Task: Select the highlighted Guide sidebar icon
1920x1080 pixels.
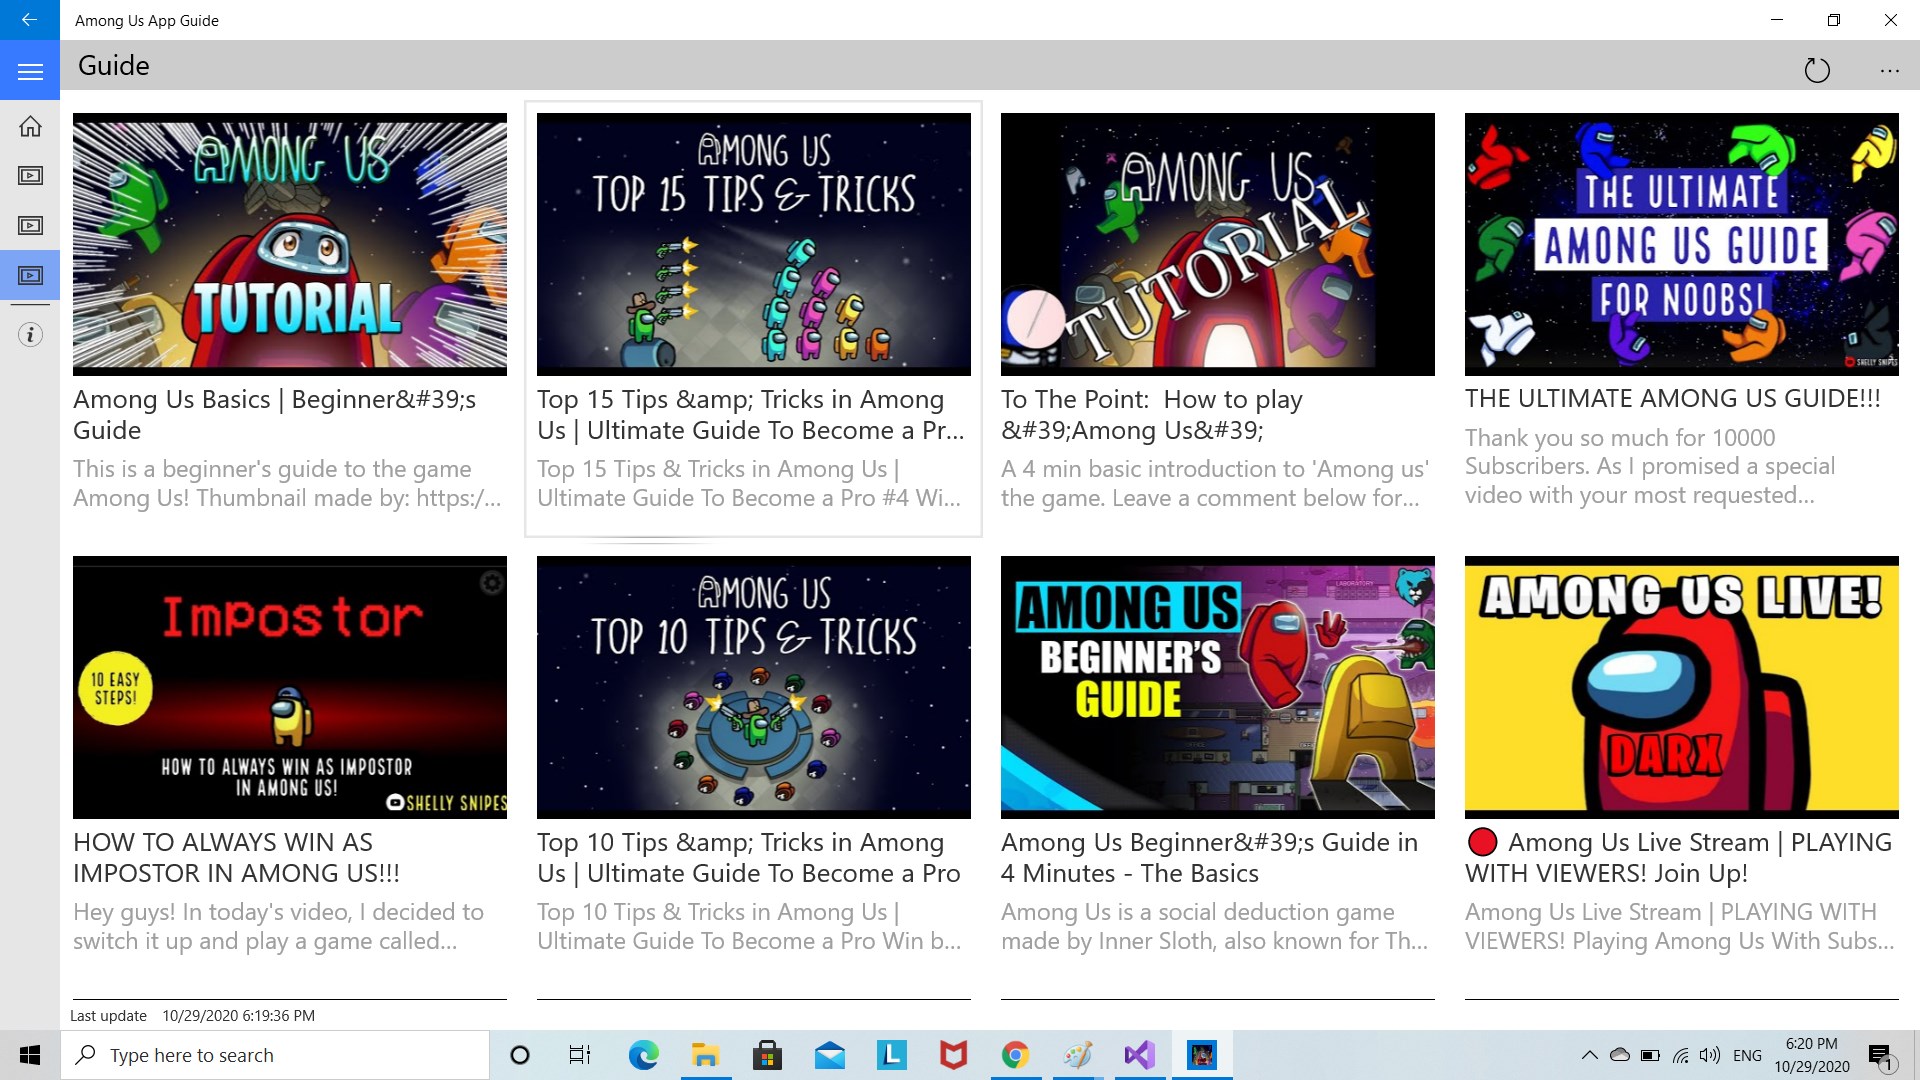Action: (x=30, y=275)
